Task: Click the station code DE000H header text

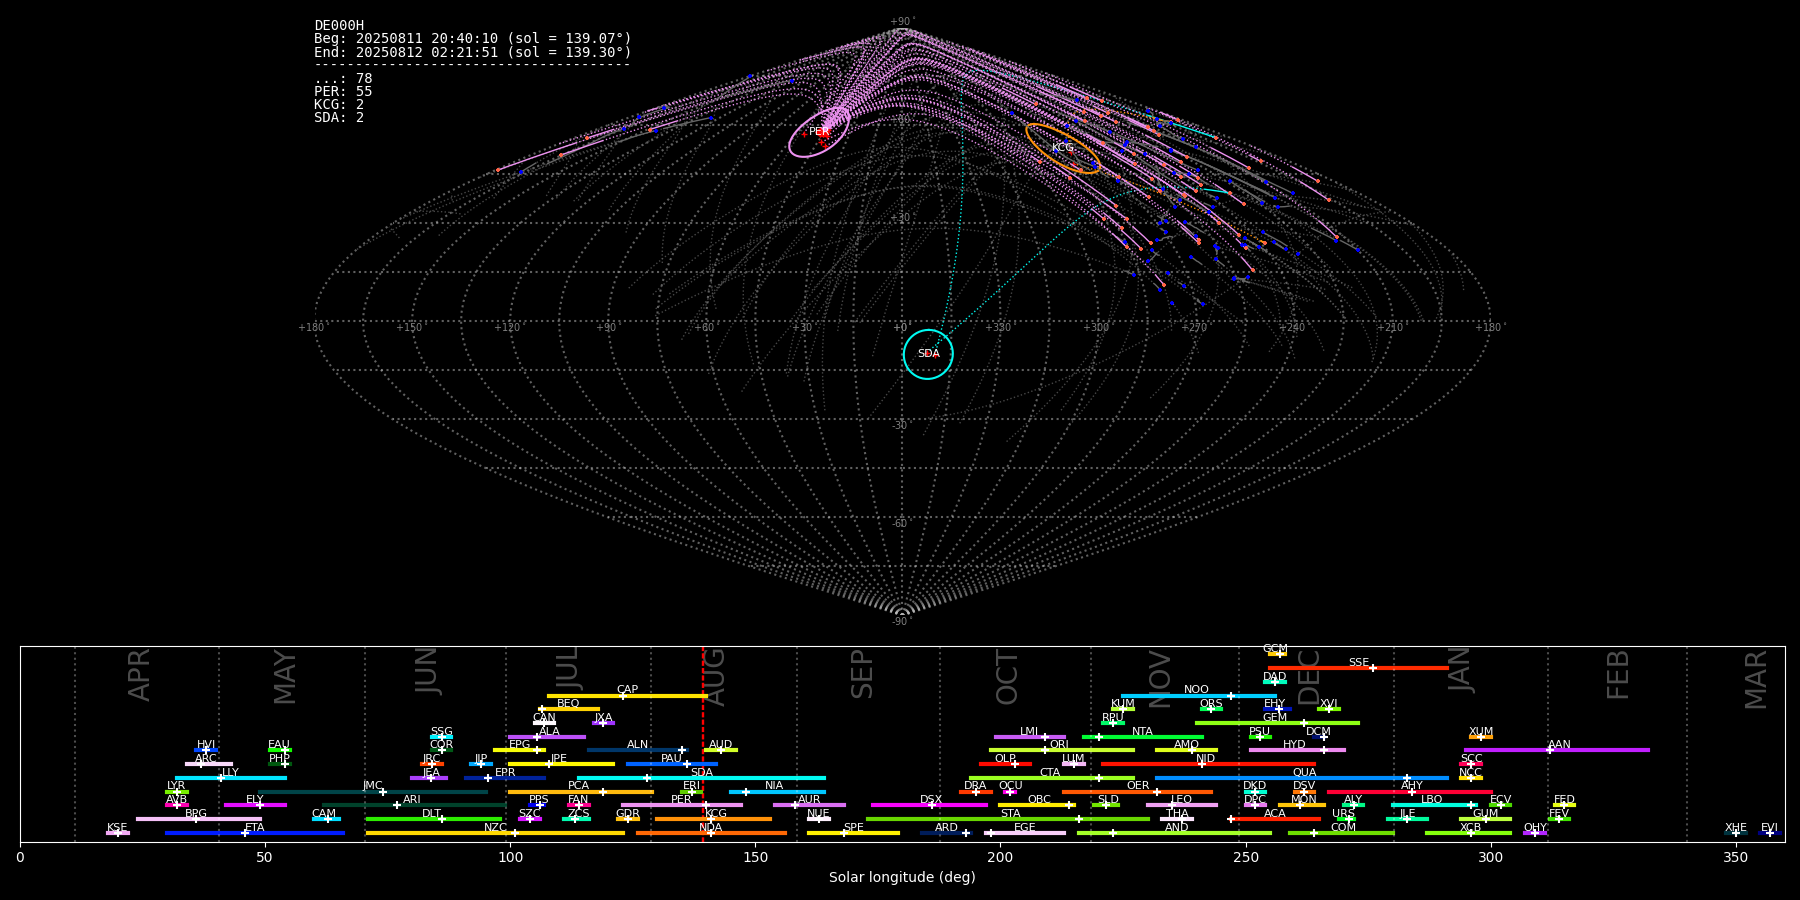Action: point(339,26)
